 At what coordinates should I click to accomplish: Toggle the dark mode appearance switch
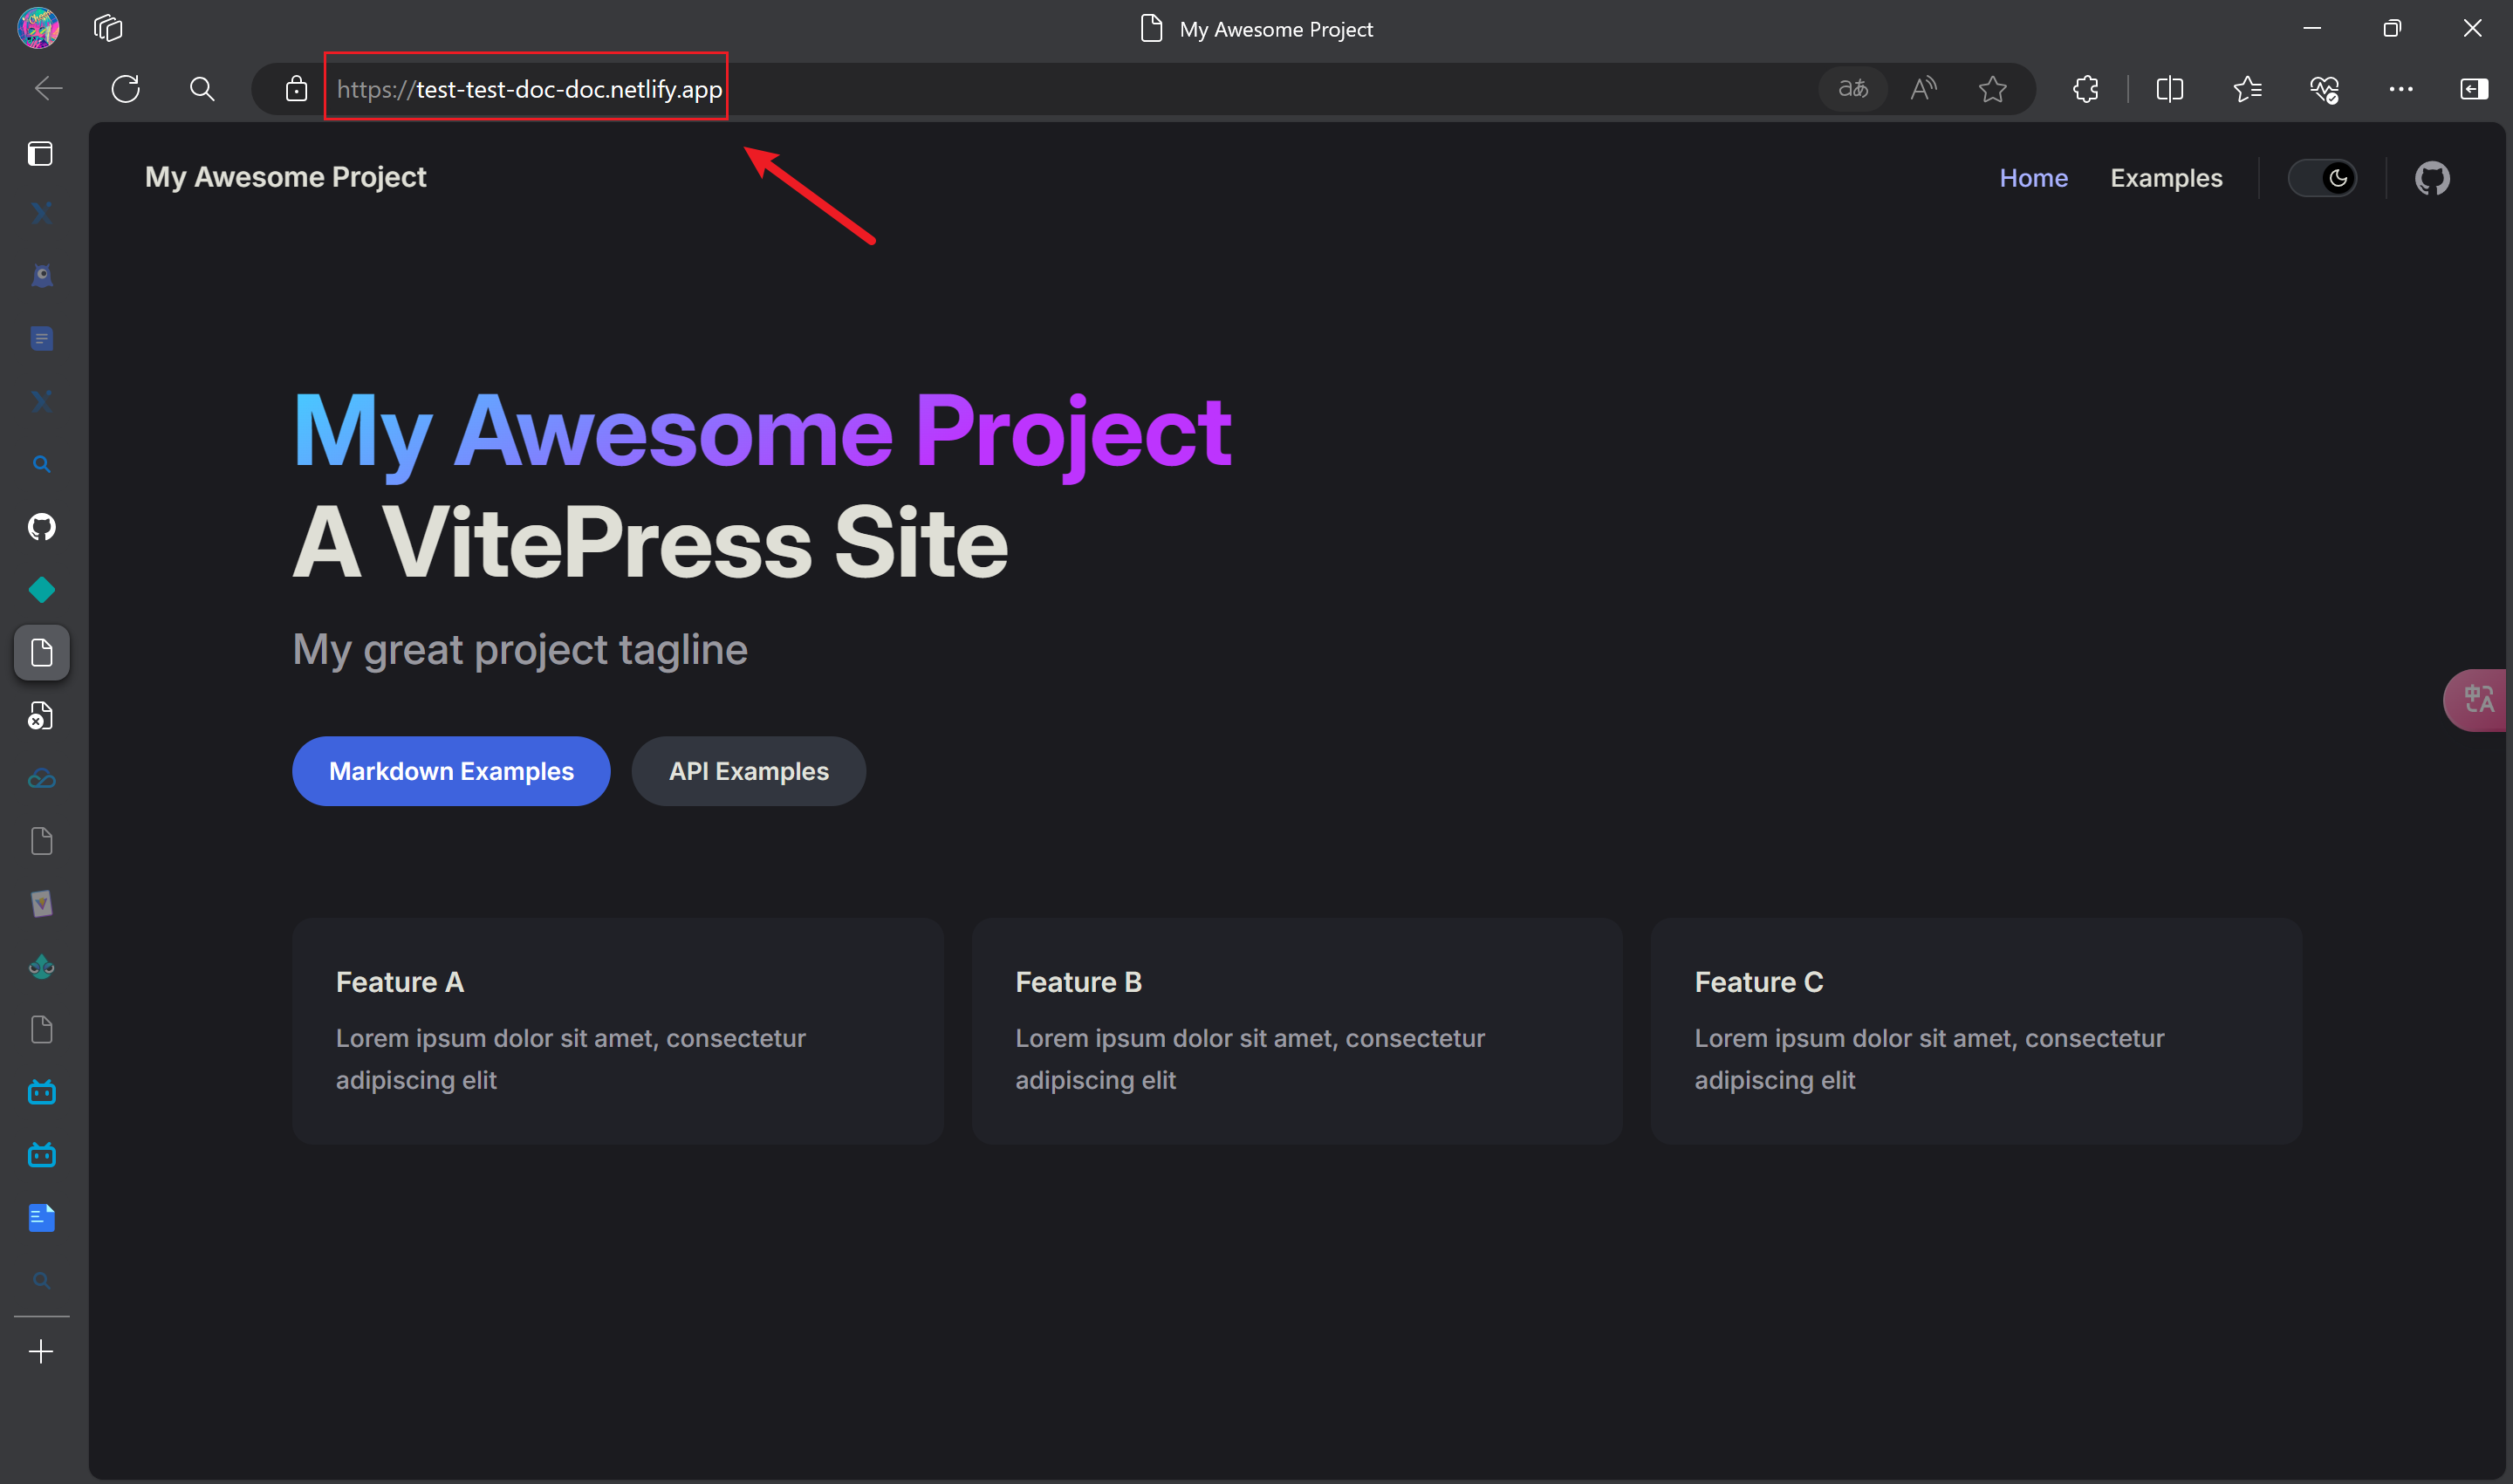[x=2322, y=178]
